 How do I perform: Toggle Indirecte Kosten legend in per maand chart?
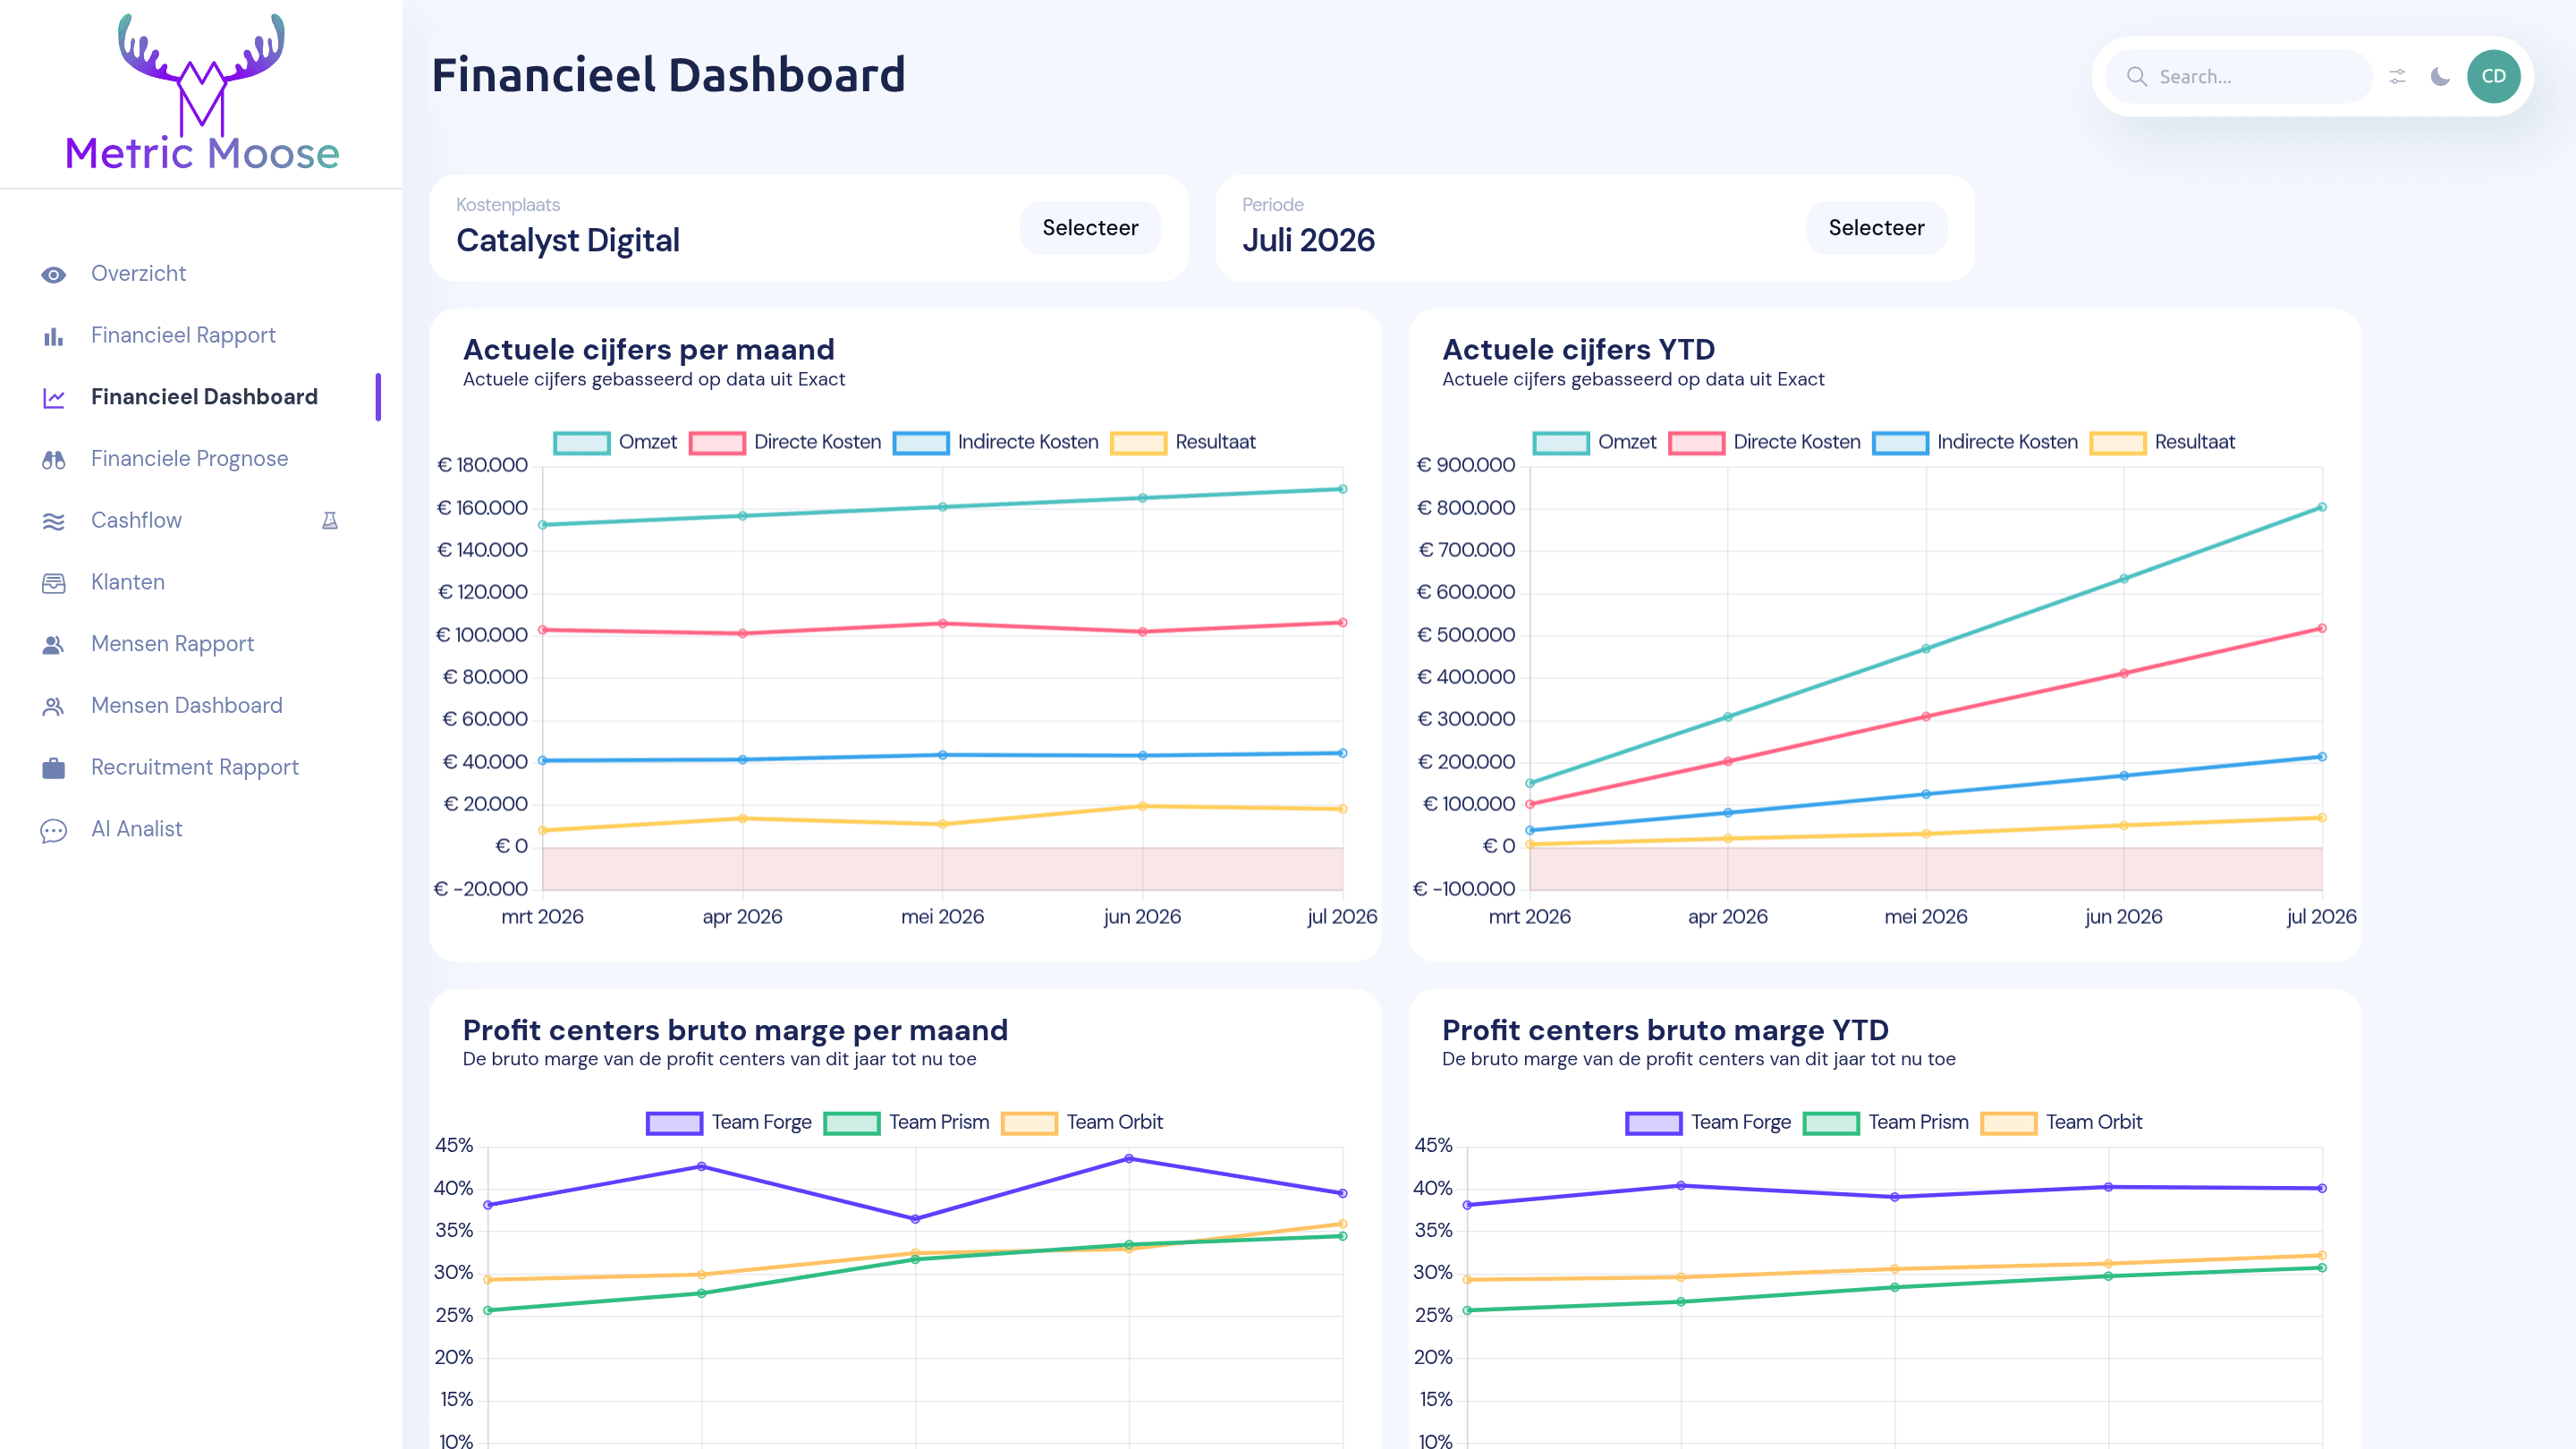[x=996, y=442]
